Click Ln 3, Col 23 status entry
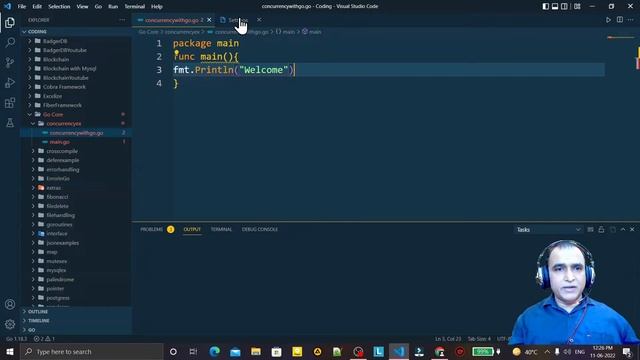 (448, 339)
